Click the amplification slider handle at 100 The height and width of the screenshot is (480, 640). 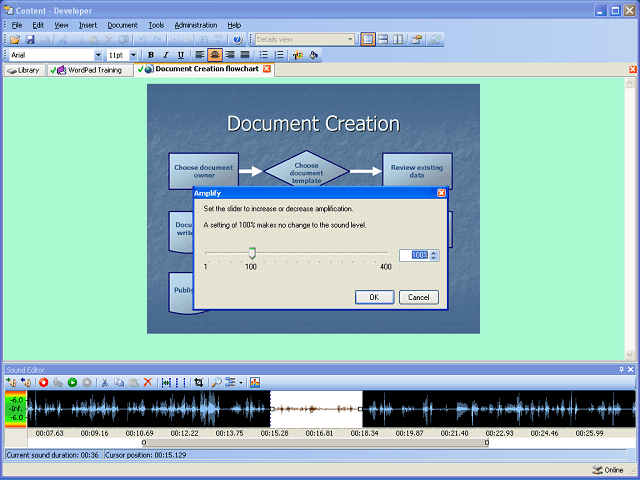[x=252, y=254]
